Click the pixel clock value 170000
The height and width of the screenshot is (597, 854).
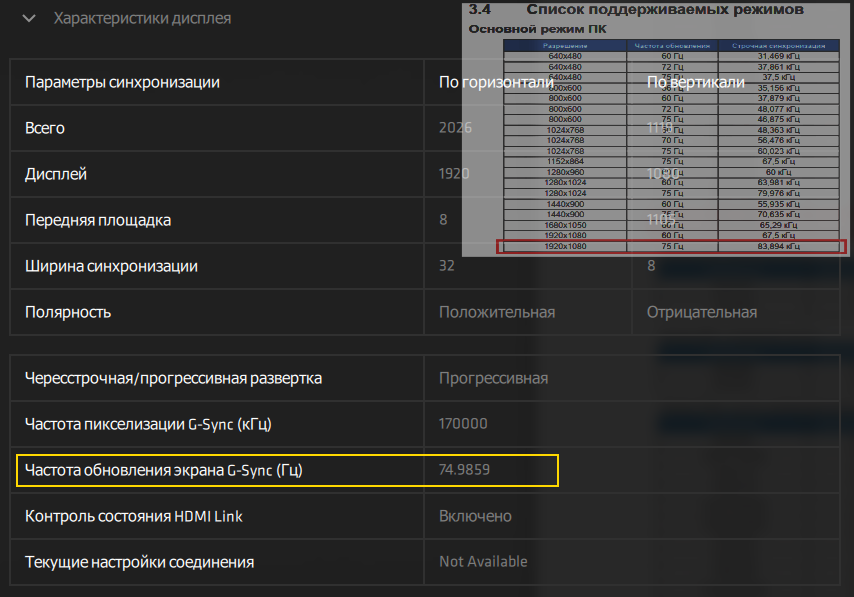point(463,423)
